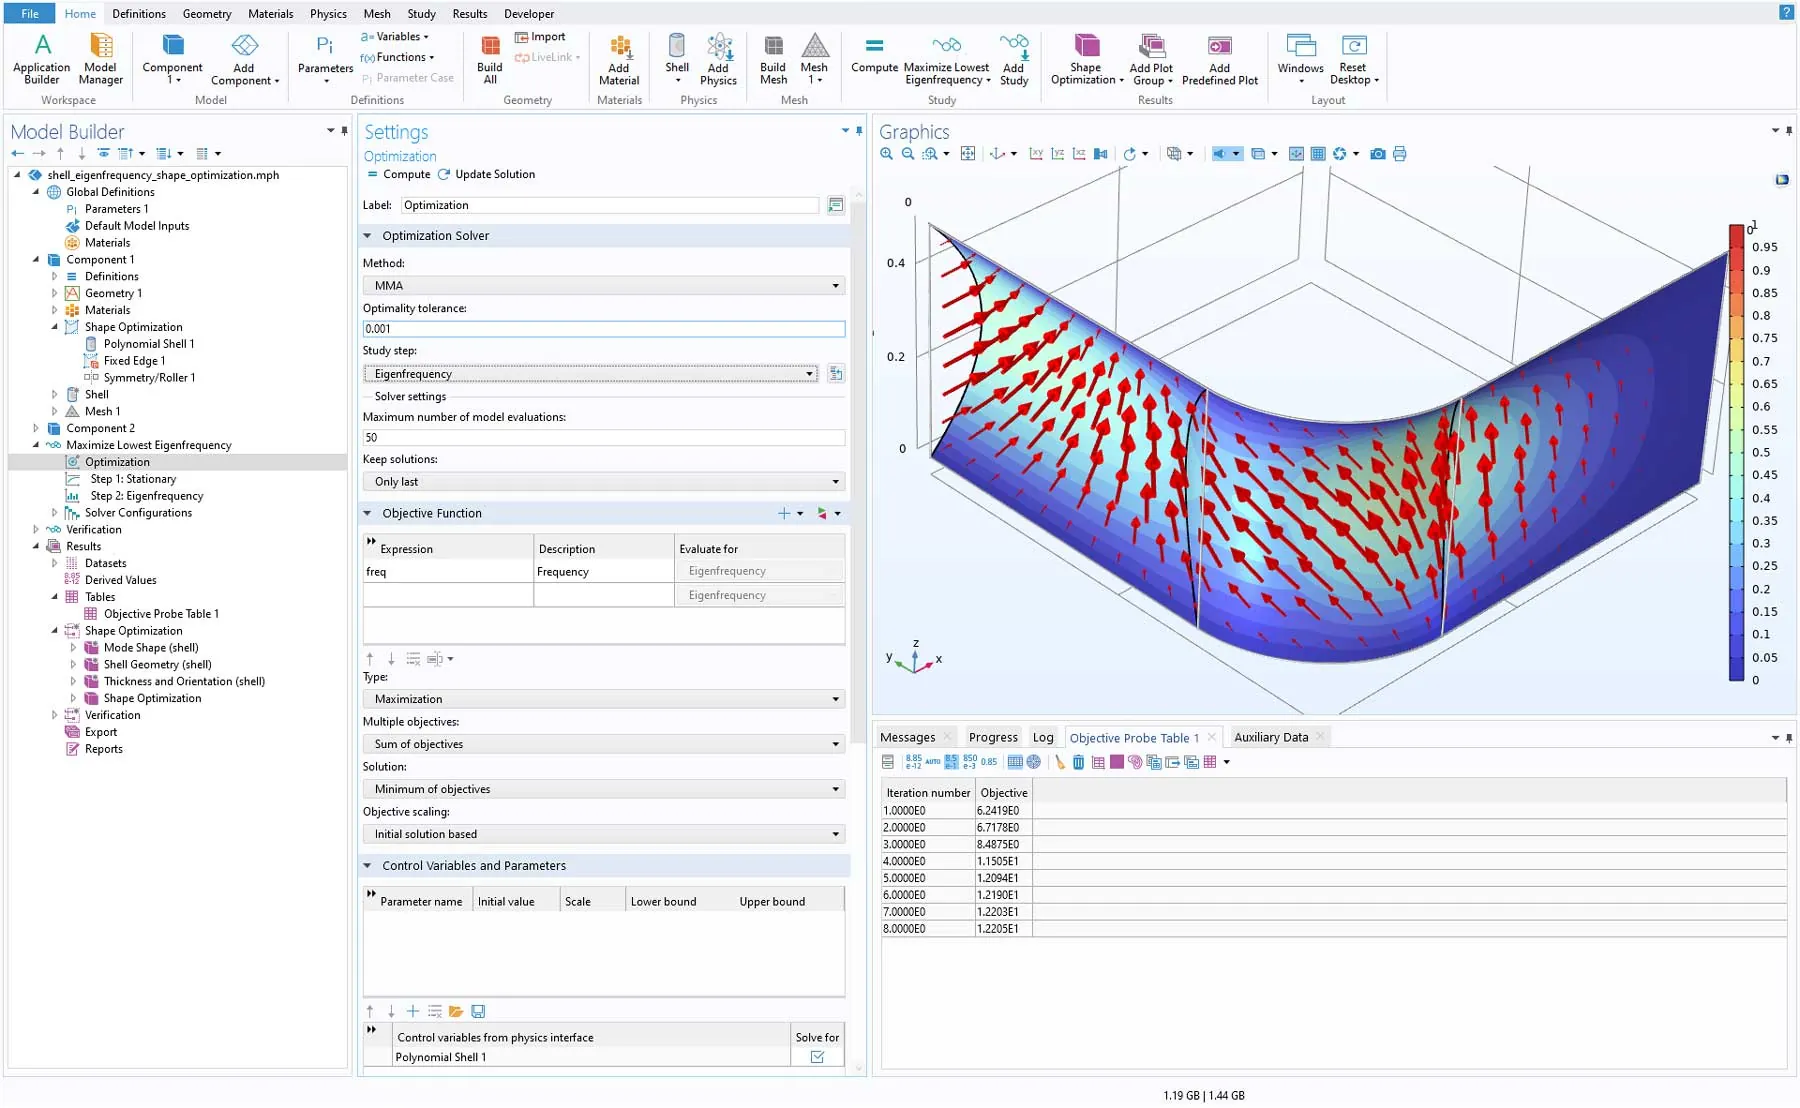Toggle Solve for Polynomial Shell 1 checkbox

(x=817, y=1057)
